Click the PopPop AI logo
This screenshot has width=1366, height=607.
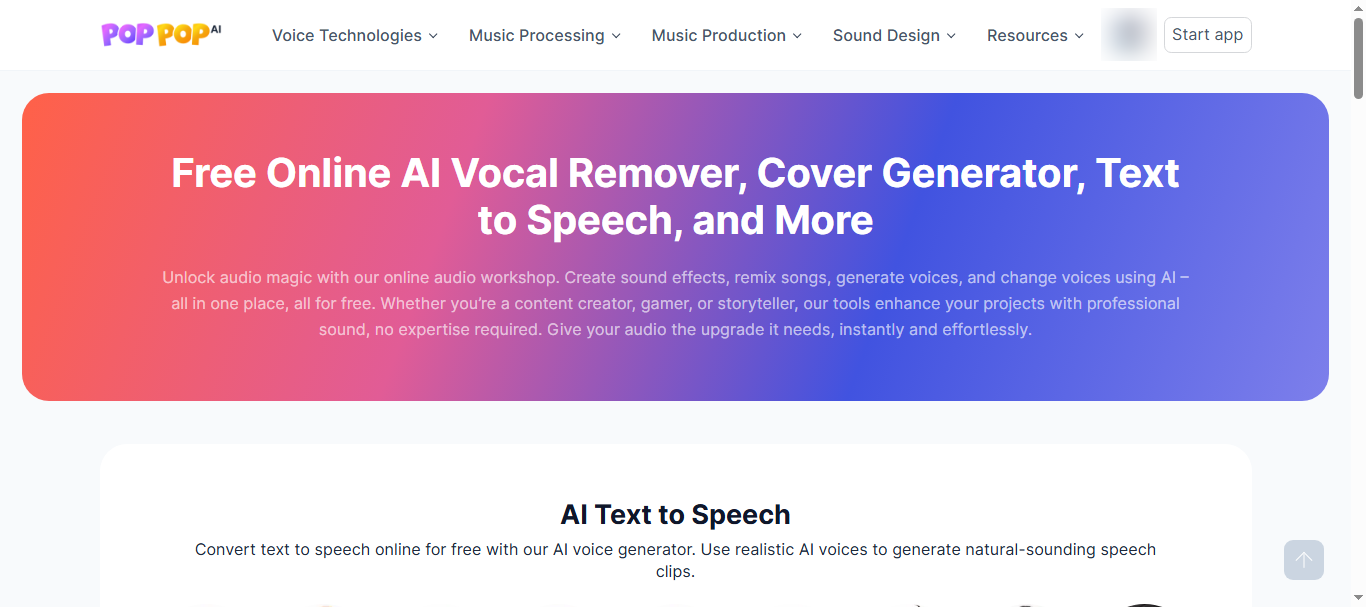(161, 35)
